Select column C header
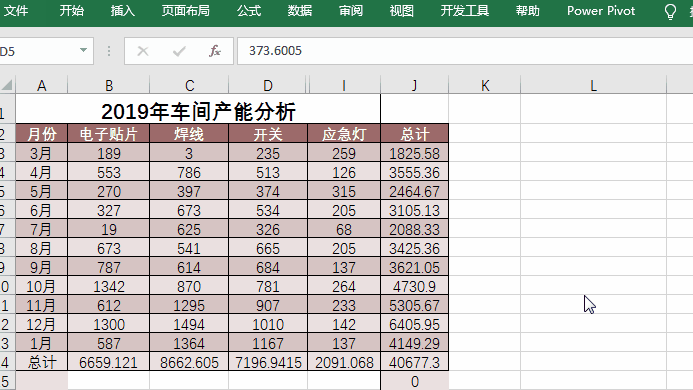Image resolution: width=693 pixels, height=390 pixels. point(189,85)
